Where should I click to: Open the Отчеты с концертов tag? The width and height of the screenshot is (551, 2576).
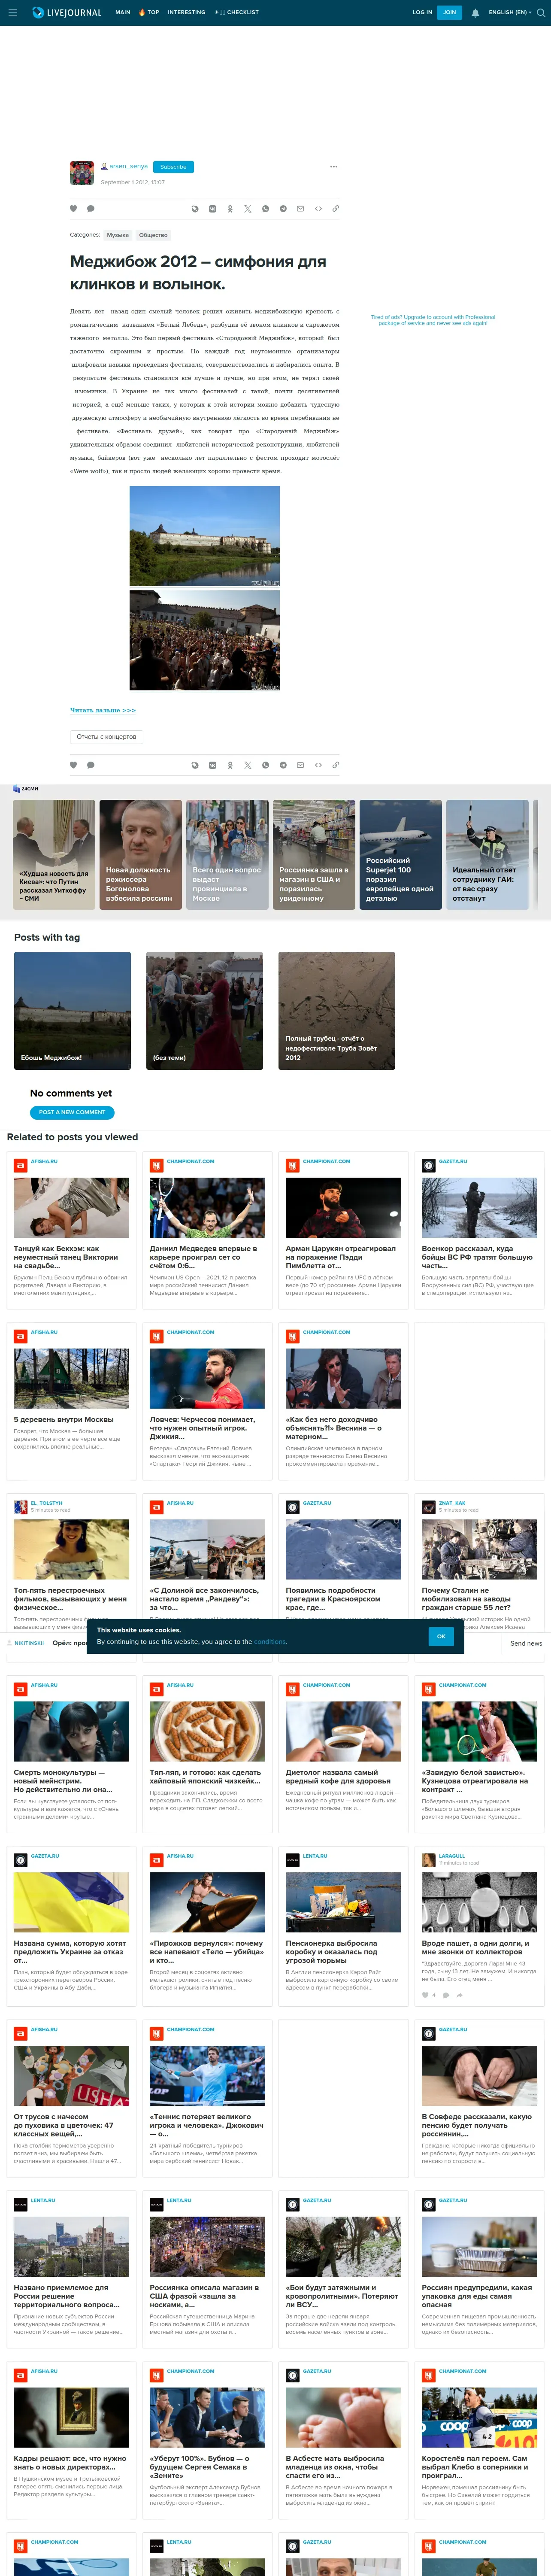pyautogui.click(x=107, y=737)
